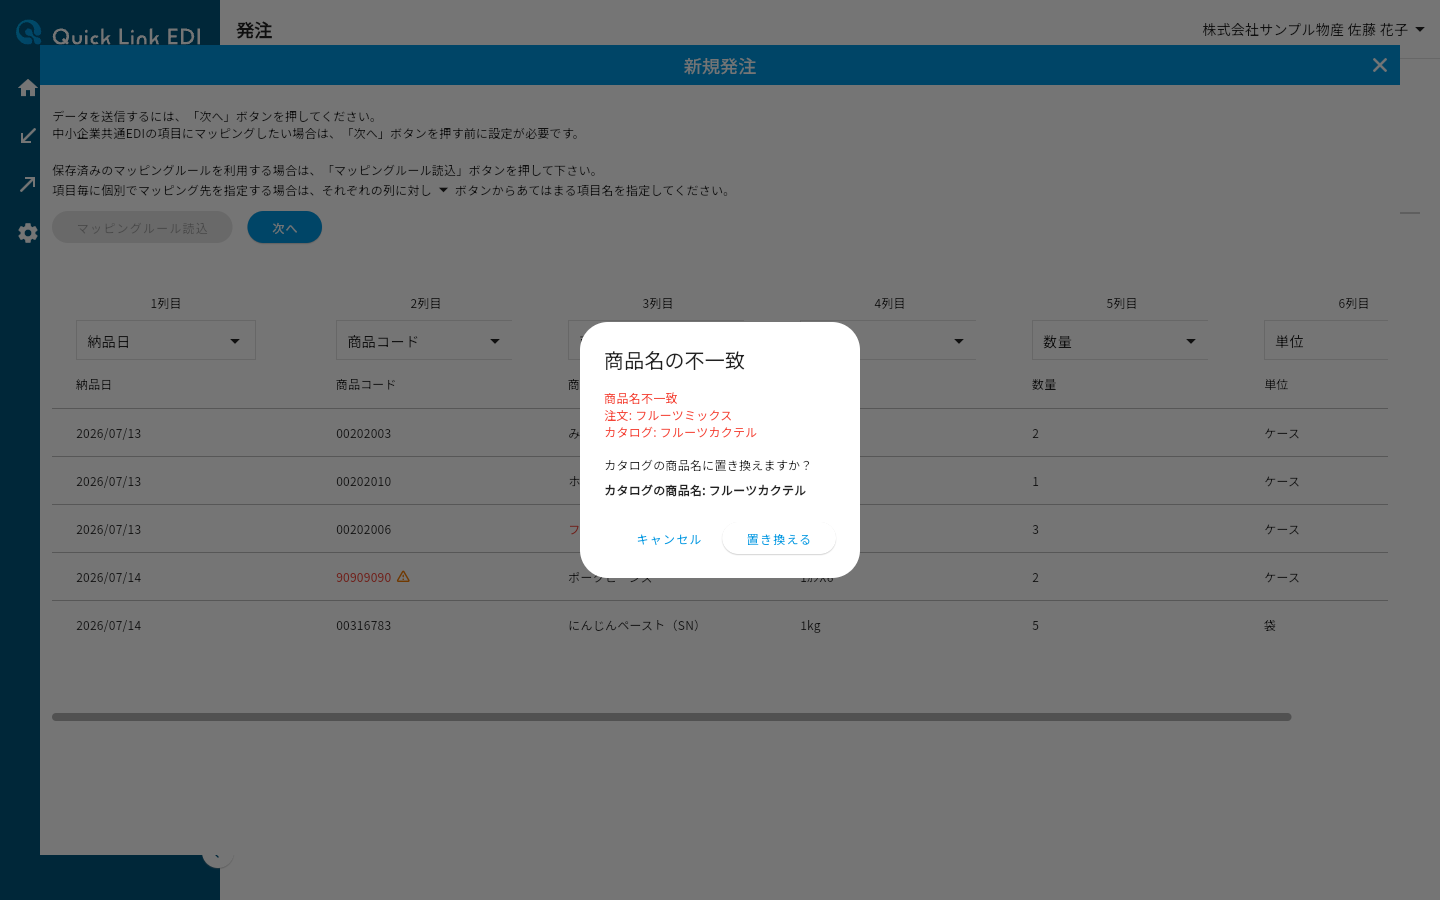Click the 数量 cell 3 in the 00202006 row
The image size is (1440, 900).
coord(1036,530)
